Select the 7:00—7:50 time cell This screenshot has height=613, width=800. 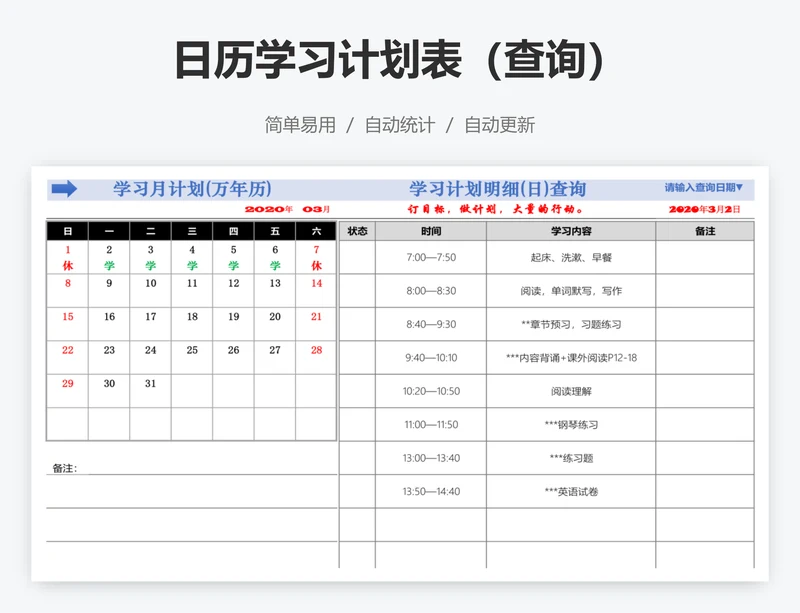pos(431,257)
